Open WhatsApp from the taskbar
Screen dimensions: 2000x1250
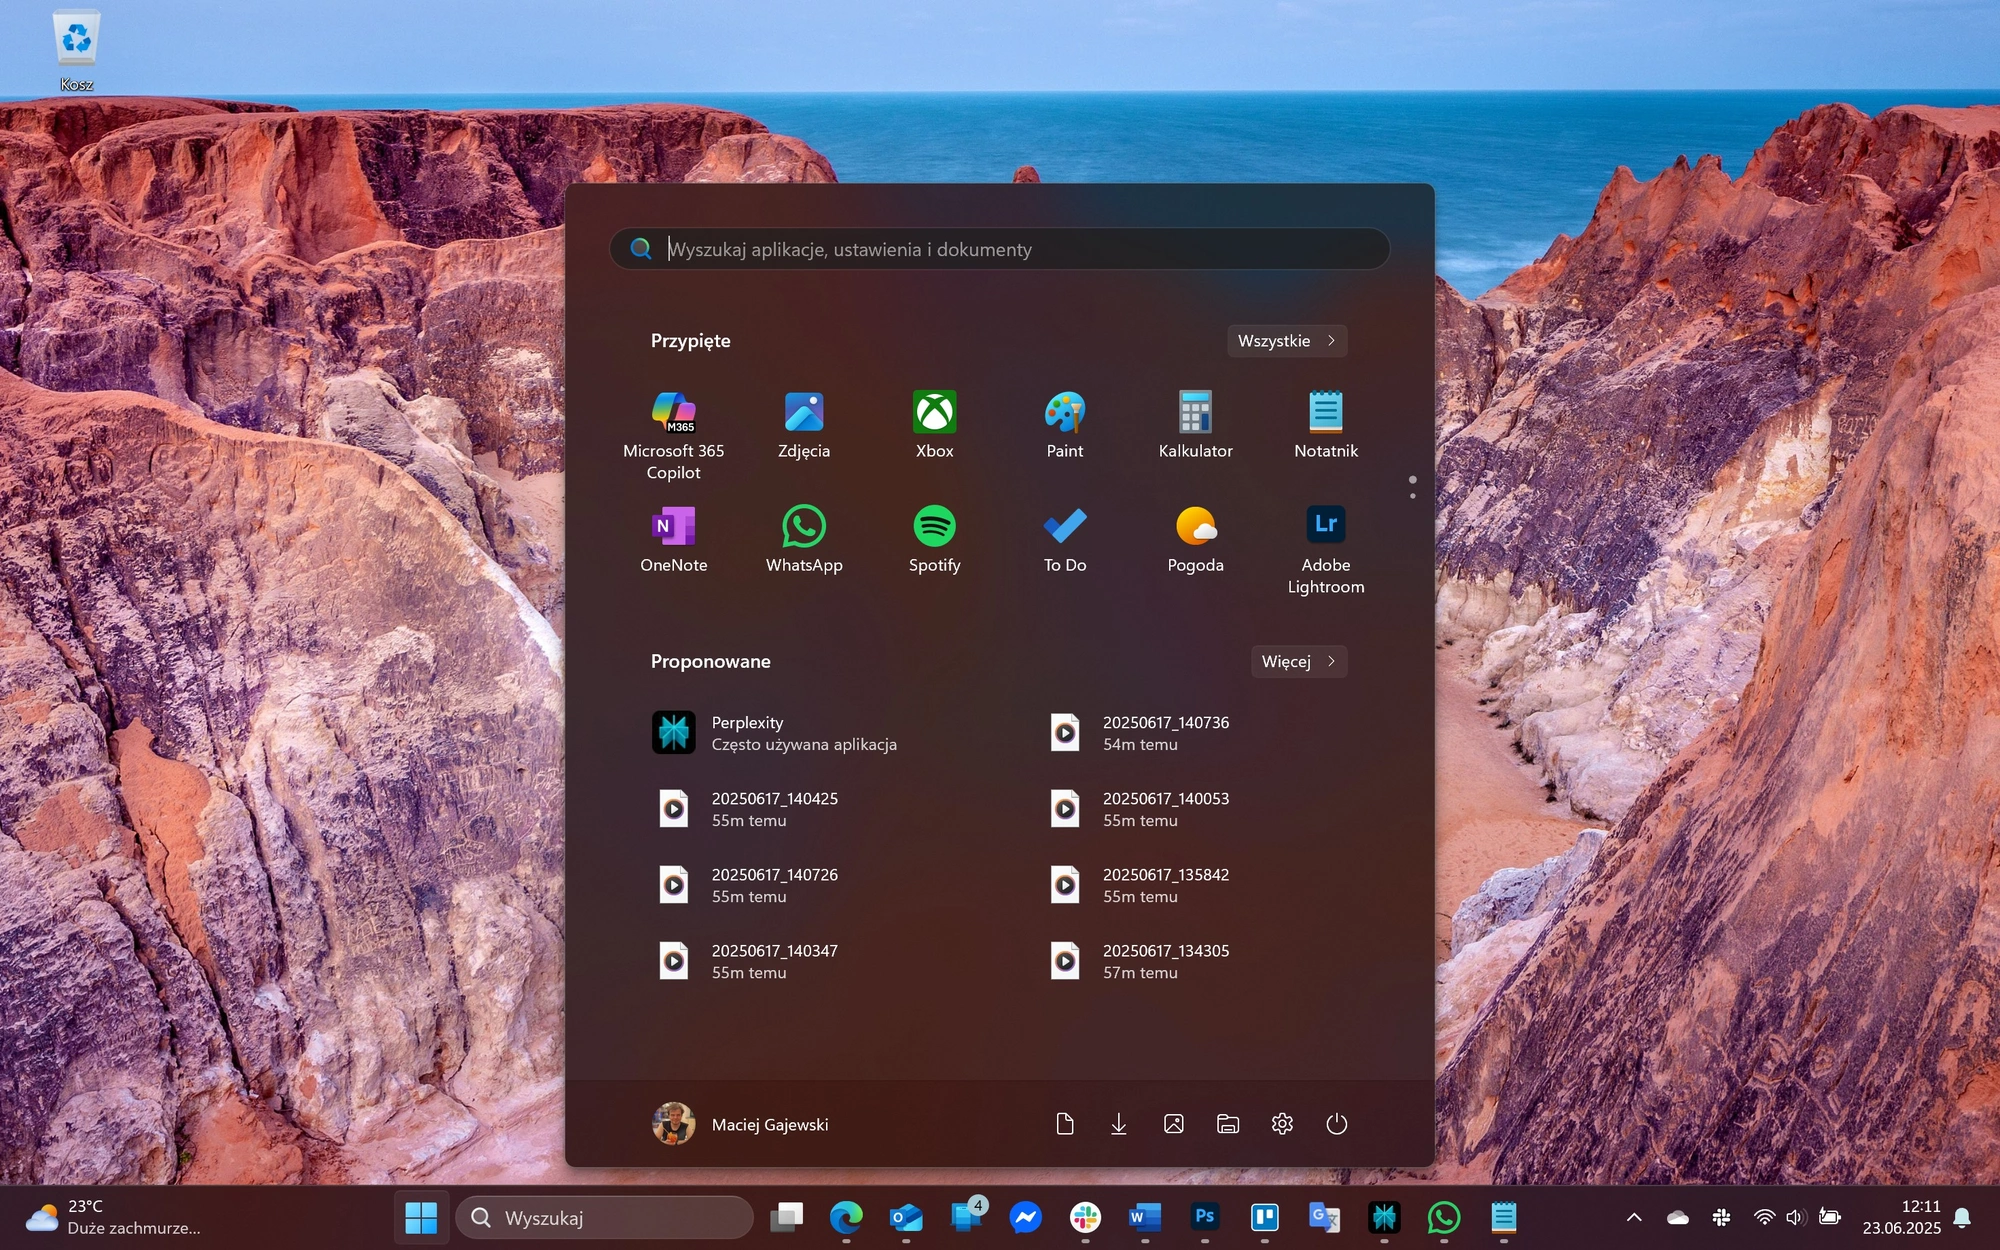click(x=1444, y=1217)
